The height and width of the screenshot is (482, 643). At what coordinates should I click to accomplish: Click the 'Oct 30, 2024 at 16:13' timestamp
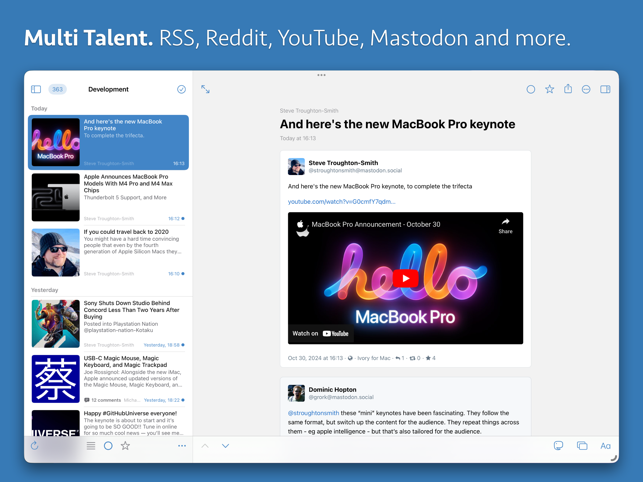315,358
